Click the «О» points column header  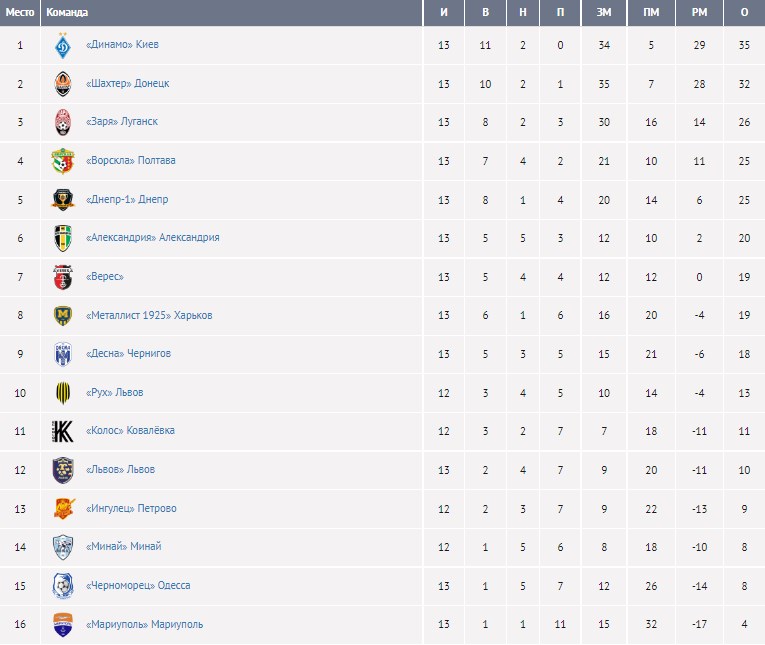click(744, 13)
